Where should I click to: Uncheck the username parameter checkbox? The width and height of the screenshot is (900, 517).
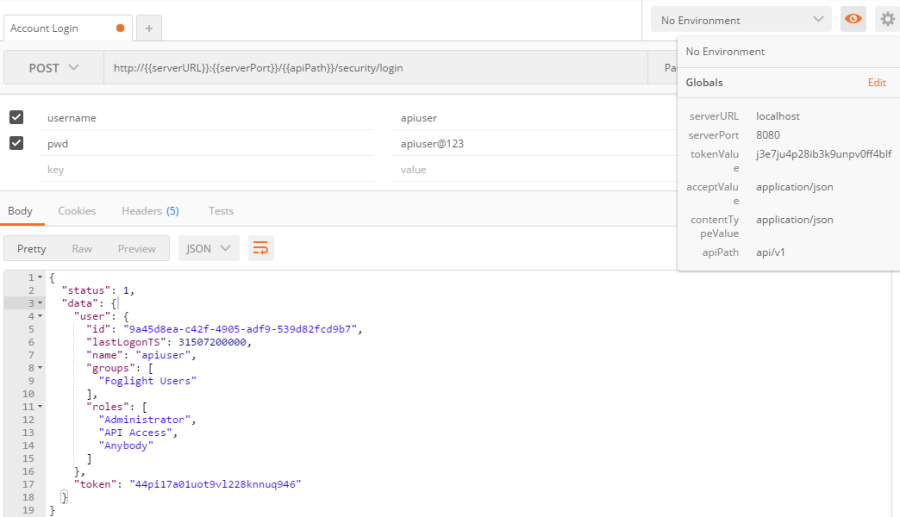(16, 117)
